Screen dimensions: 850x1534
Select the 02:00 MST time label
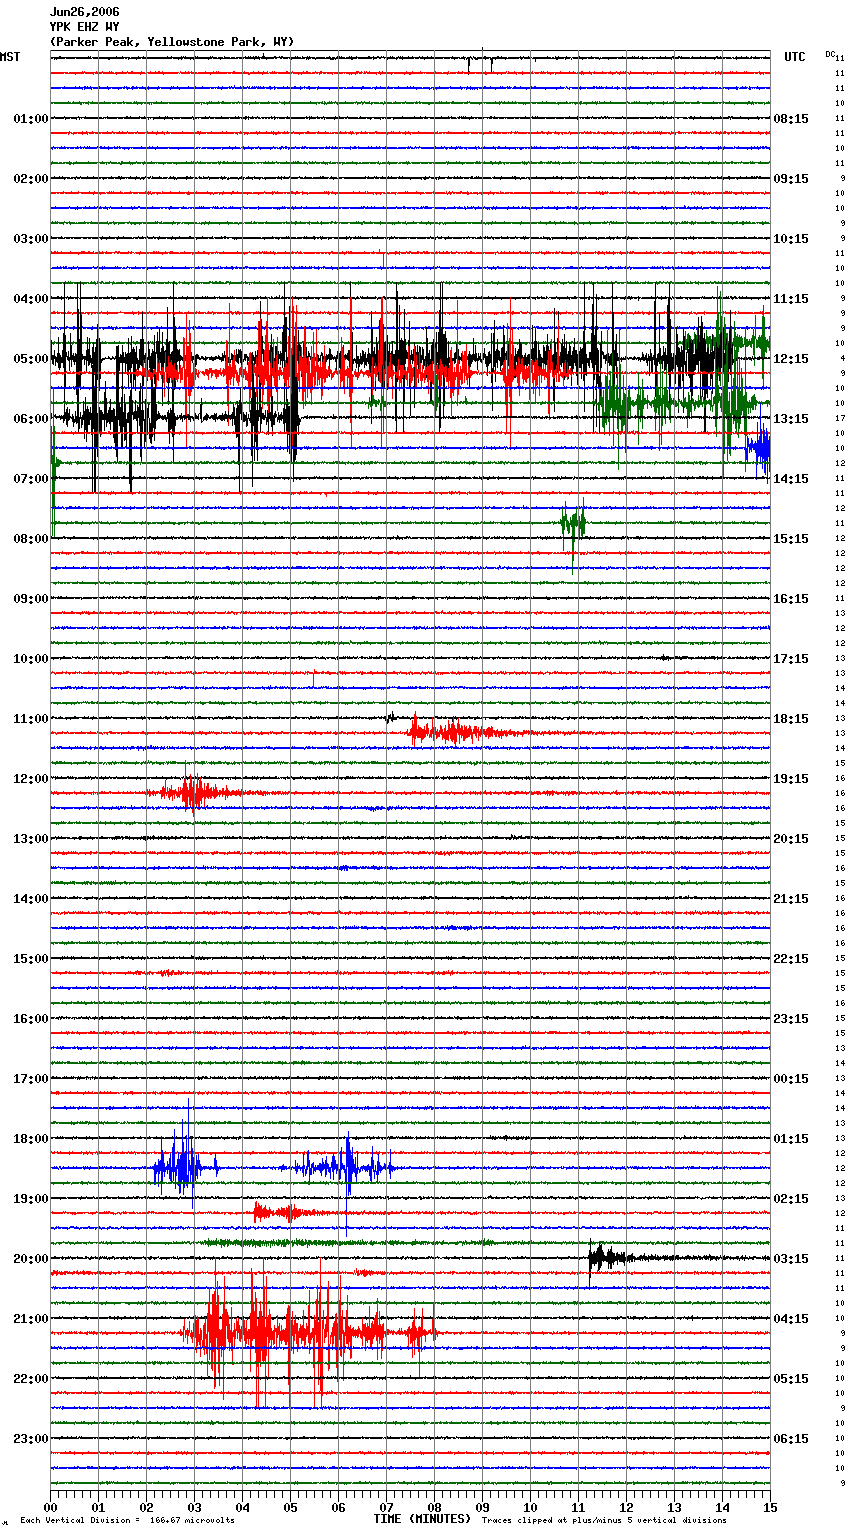30,178
